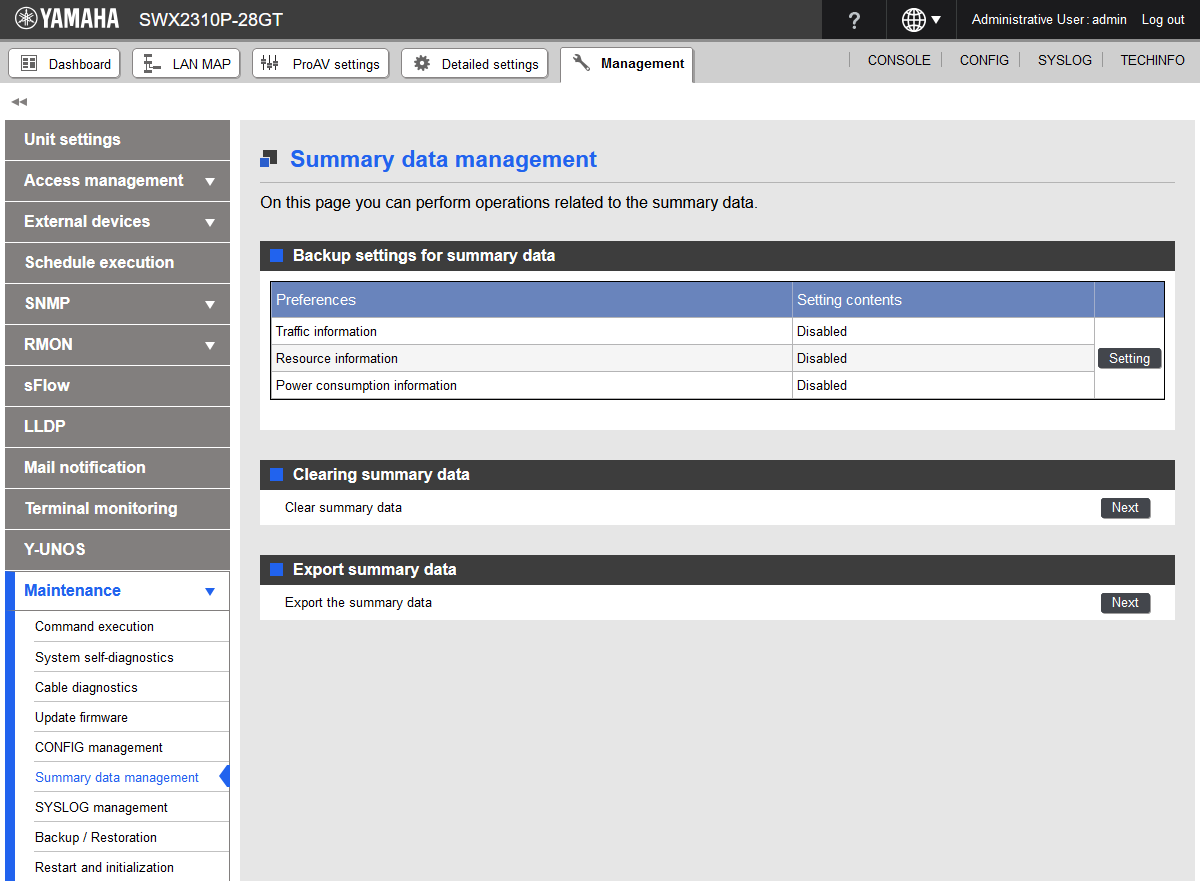1200x881 pixels.
Task: Open the ProAV settings tab
Action: (320, 64)
